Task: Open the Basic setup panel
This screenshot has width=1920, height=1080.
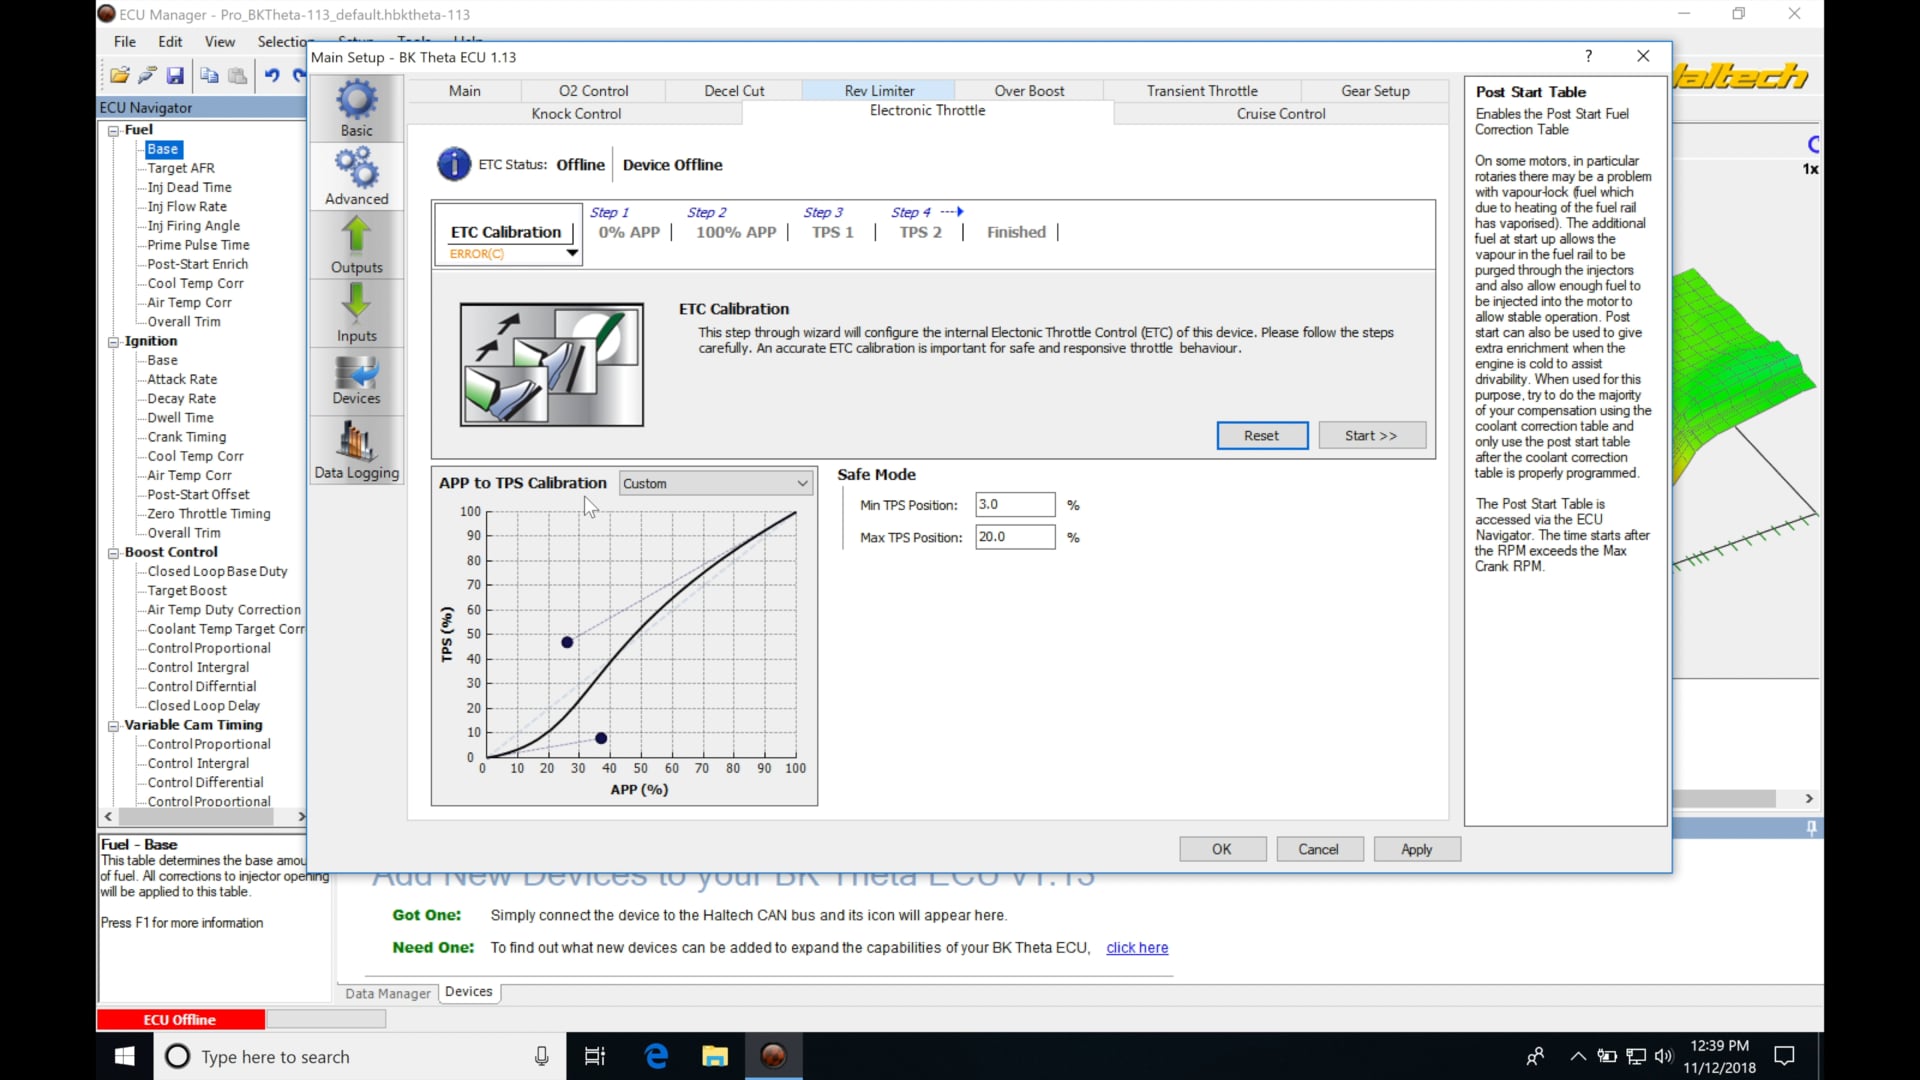Action: coord(356,107)
